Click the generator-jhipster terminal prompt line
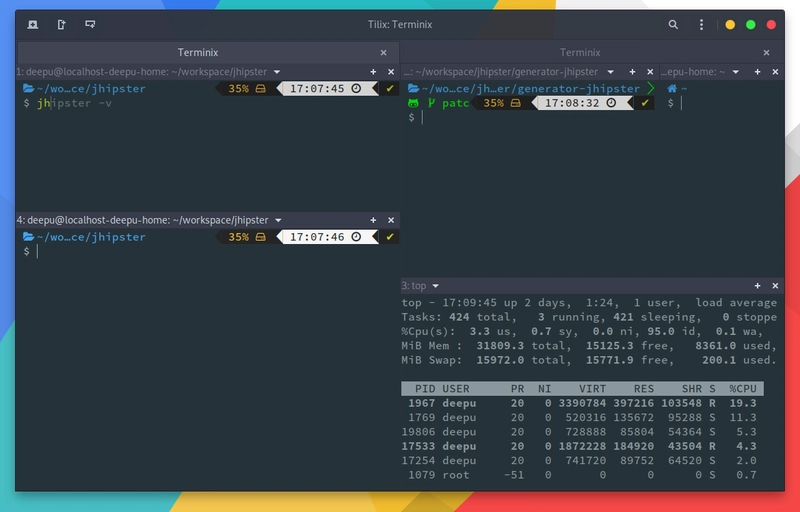This screenshot has height=512, width=800. click(x=530, y=117)
